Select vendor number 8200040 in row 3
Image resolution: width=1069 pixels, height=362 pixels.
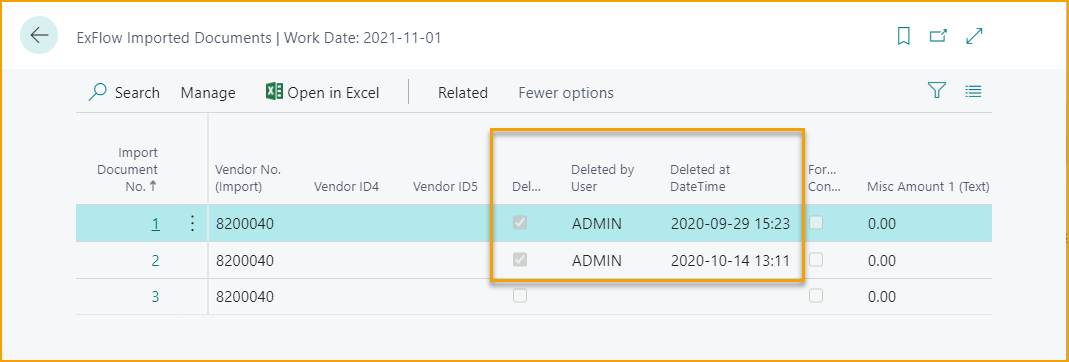[244, 297]
